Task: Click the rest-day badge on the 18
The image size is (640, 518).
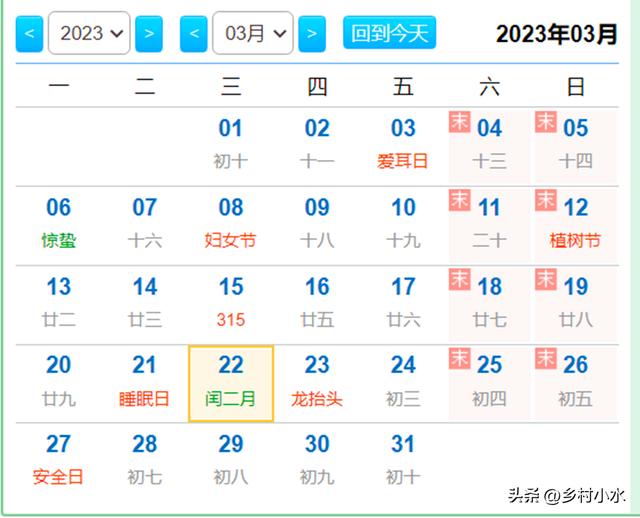Action: pyautogui.click(x=459, y=279)
